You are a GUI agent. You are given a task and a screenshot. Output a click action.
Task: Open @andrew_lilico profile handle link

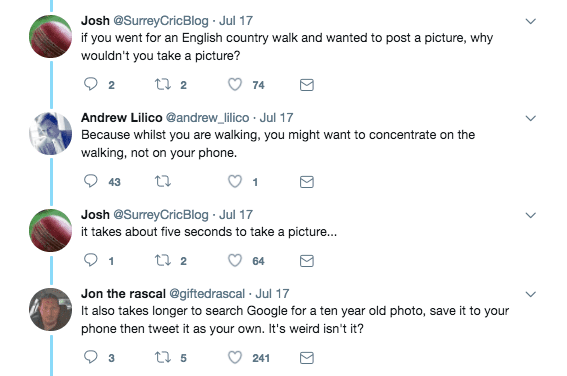click(208, 118)
